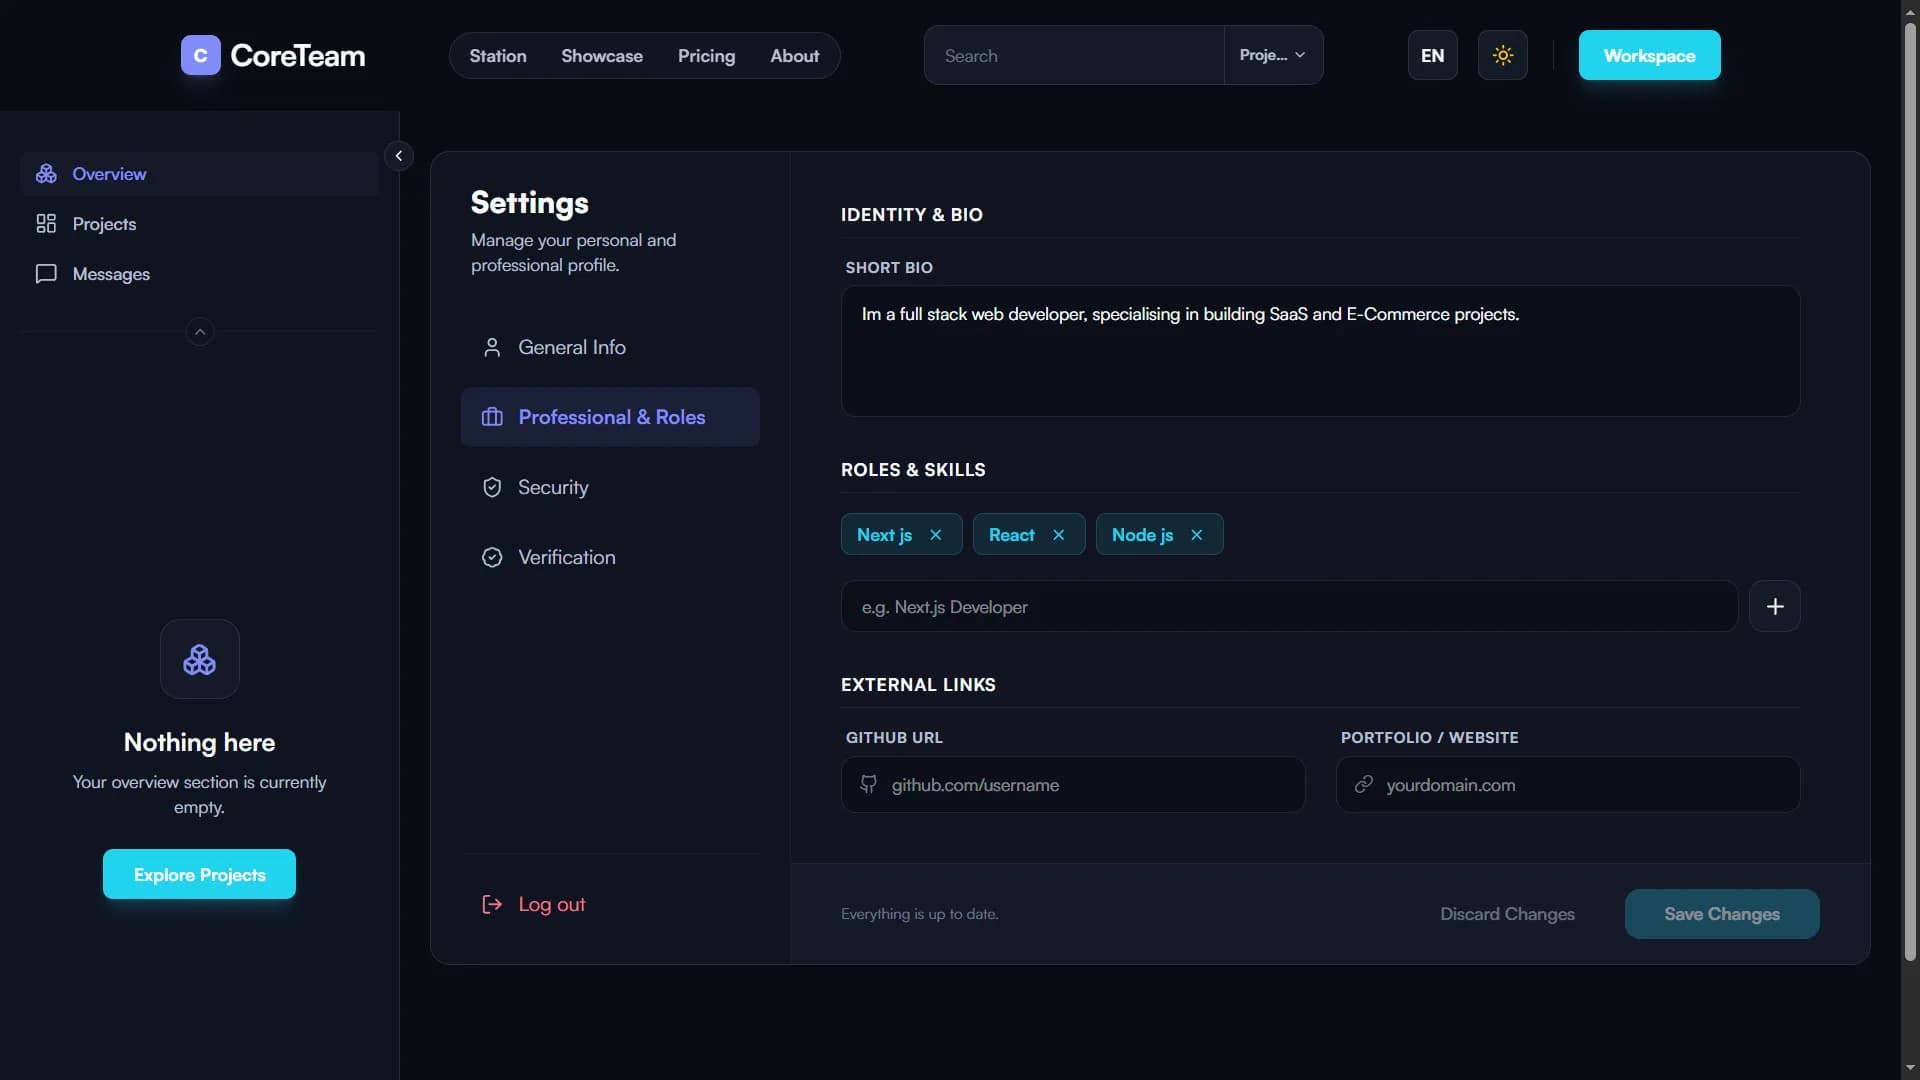This screenshot has width=1920, height=1080.
Task: Click the cubes icon above Nothing here
Action: tap(200, 659)
